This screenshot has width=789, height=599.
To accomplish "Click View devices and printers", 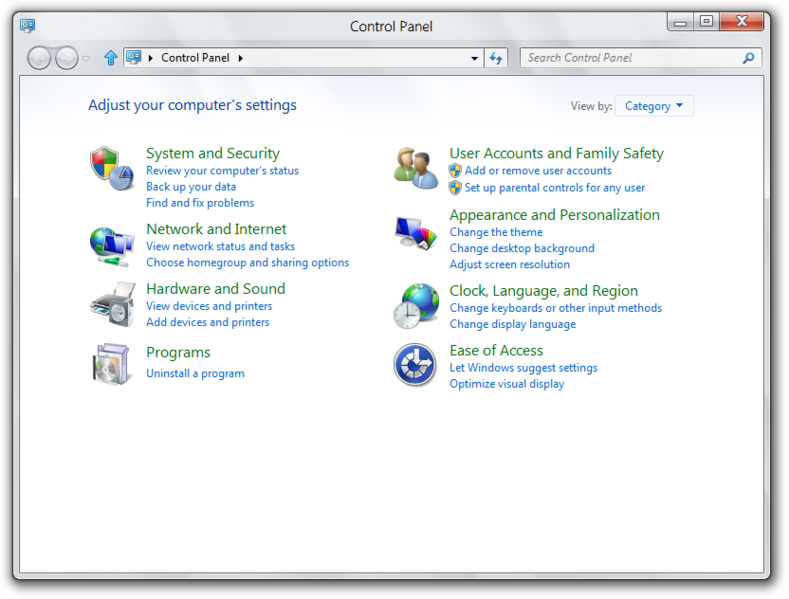I will point(209,306).
